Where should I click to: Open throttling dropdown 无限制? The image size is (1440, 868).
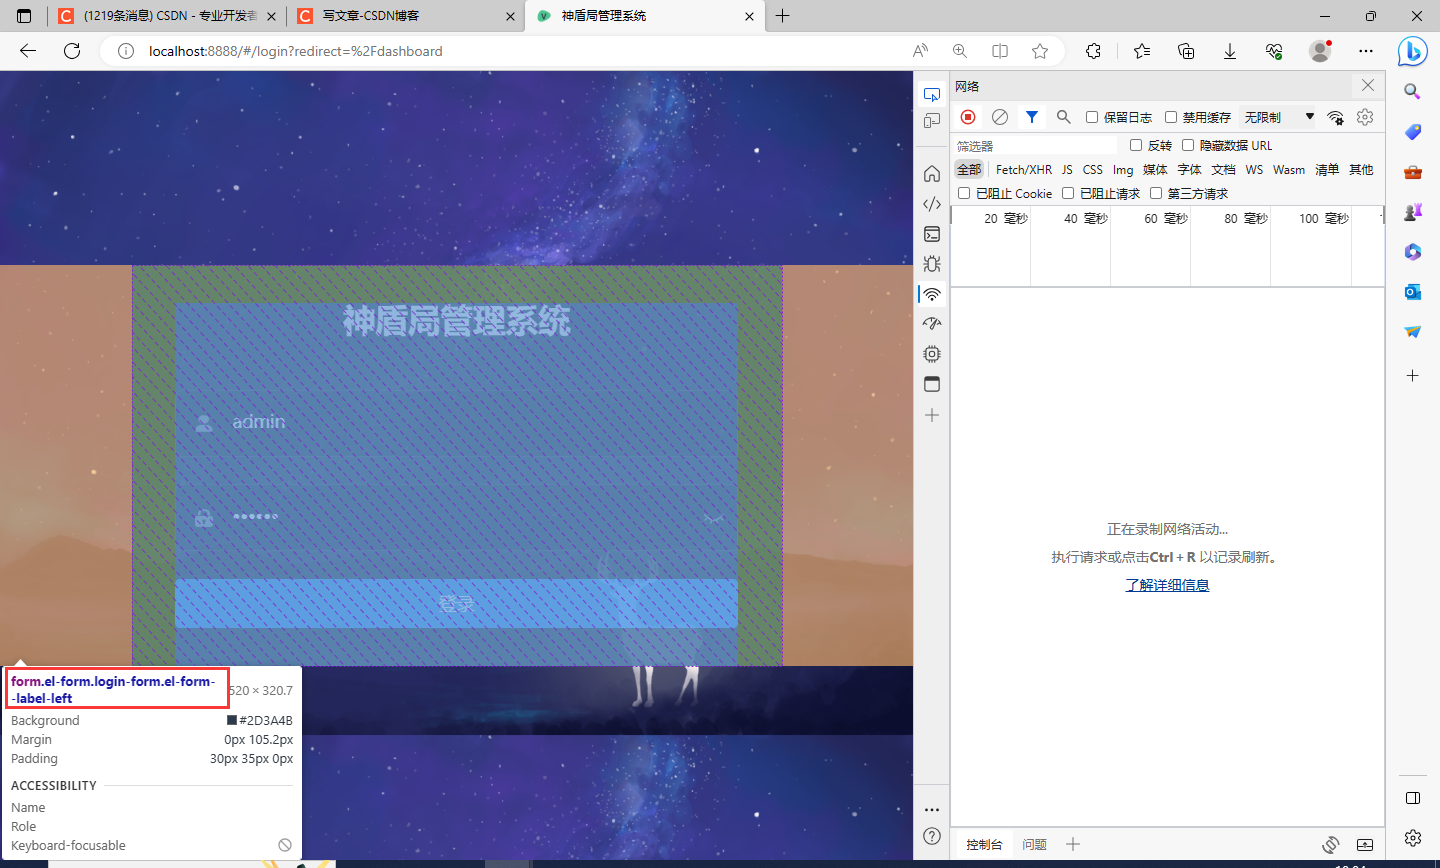(1278, 117)
